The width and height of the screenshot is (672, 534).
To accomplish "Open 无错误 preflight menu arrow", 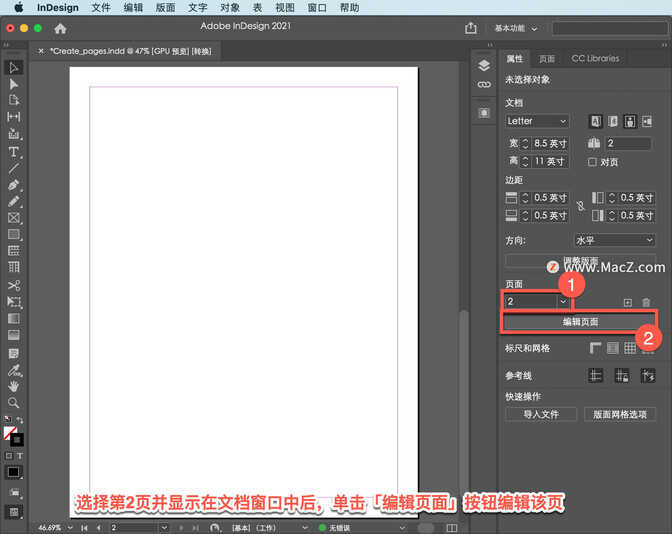I will 402,528.
